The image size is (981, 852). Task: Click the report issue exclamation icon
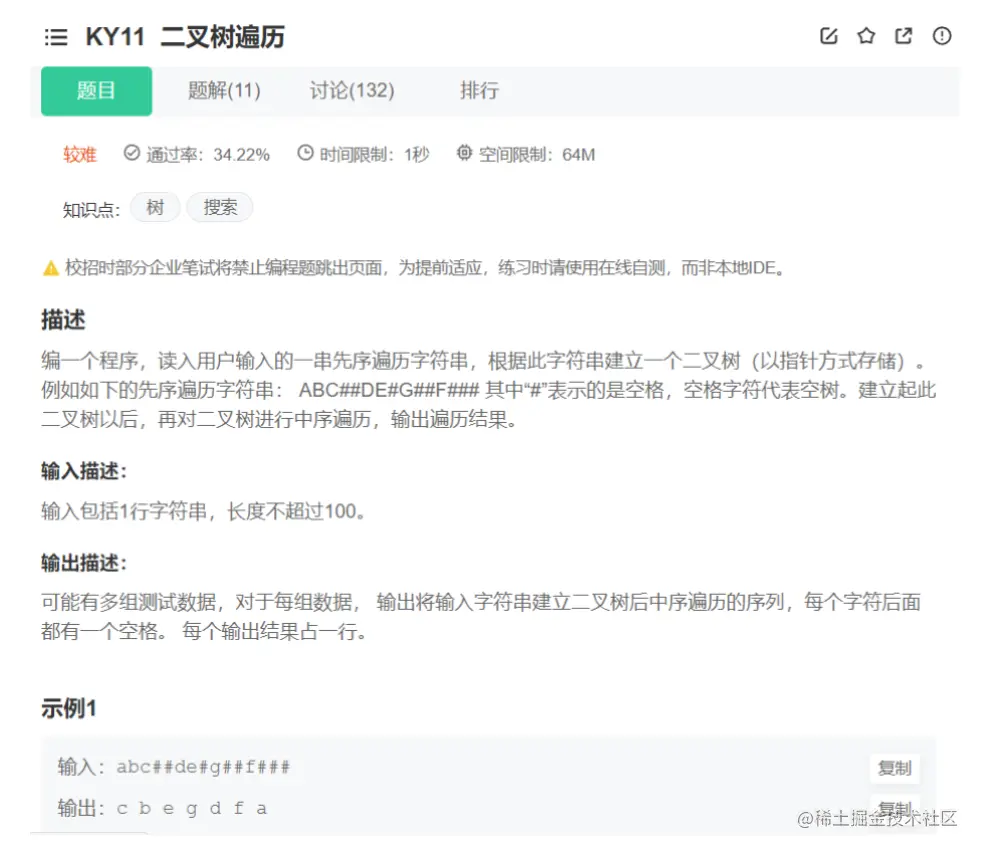point(942,36)
